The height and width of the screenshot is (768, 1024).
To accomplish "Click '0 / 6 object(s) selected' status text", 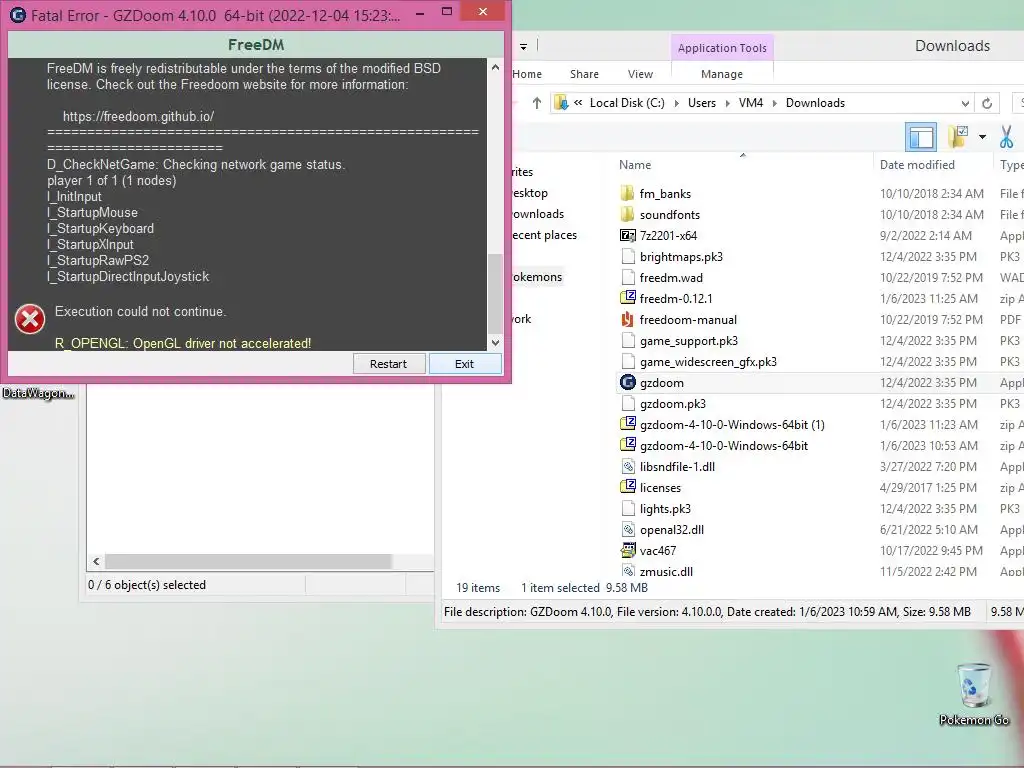I will click(x=147, y=585).
